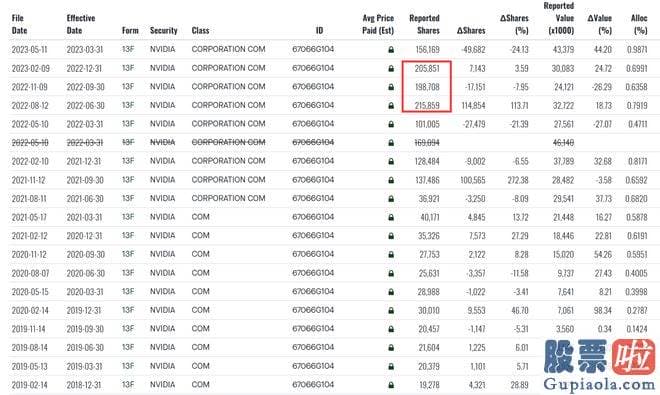Click the reported shares value 205,851
The width and height of the screenshot is (660, 395).
coord(427,68)
